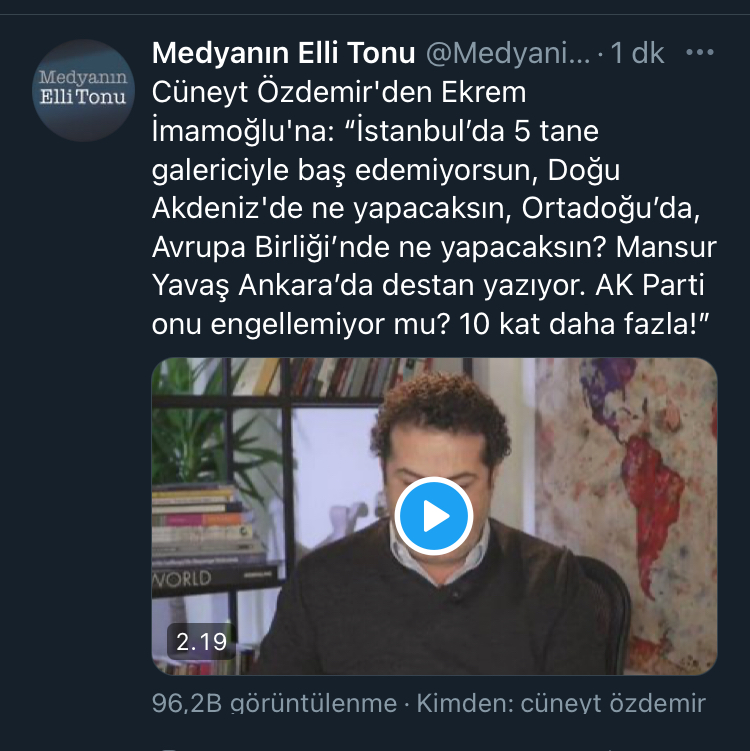This screenshot has width=750, height=751.
Task: Open the Medyanın Elli Tonu profile avatar
Action: pyautogui.click(x=83, y=90)
